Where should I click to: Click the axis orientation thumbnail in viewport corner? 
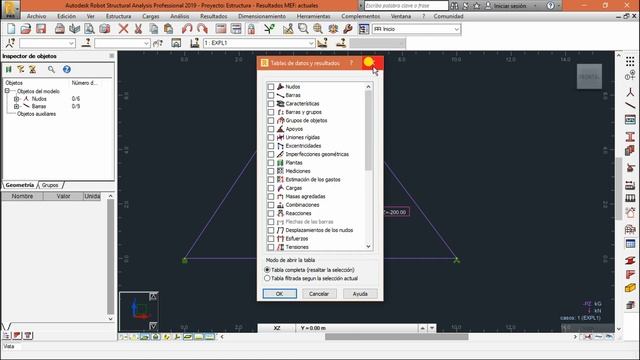point(139,311)
